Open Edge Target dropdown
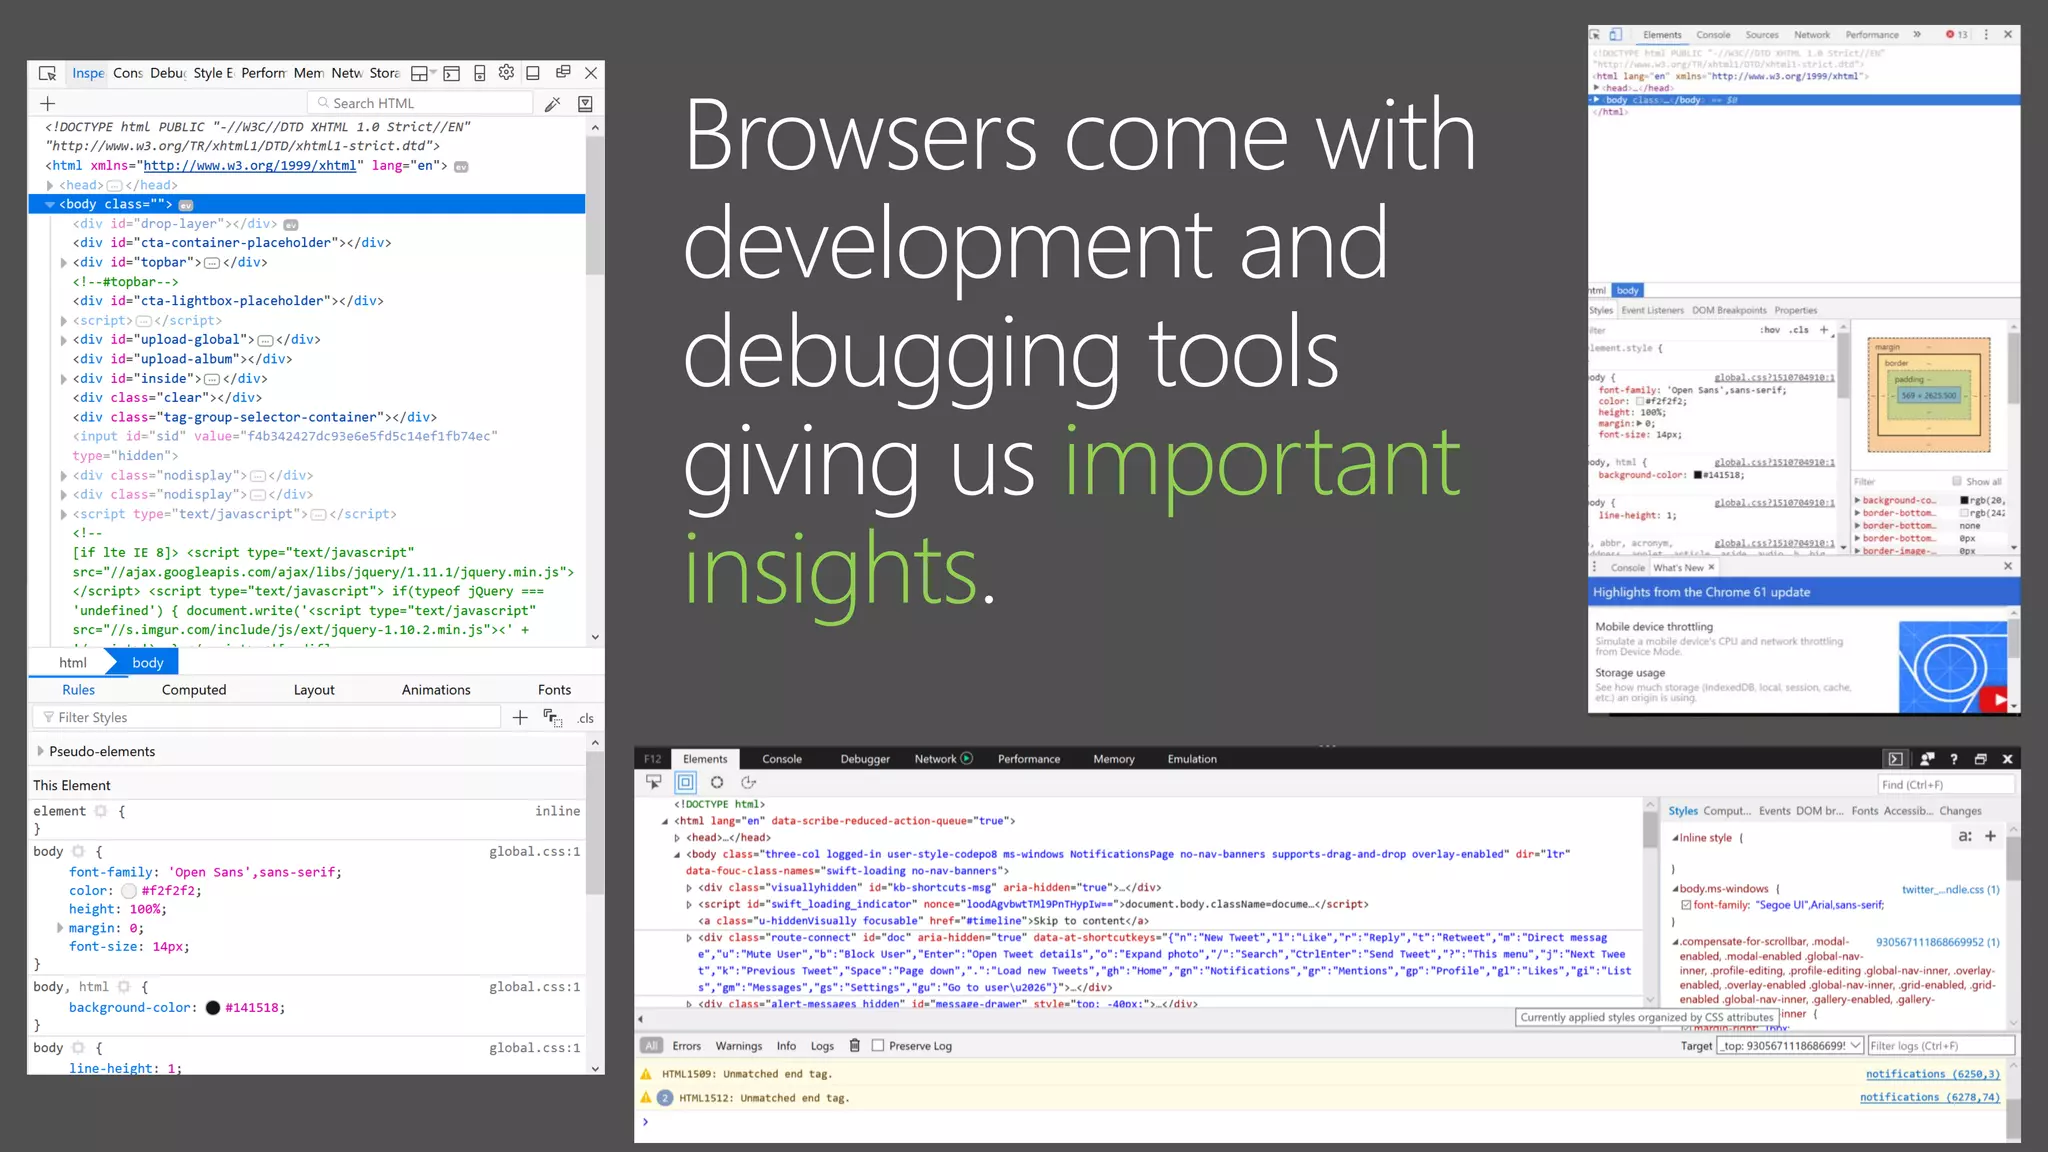Screen dimensions: 2048x1152 pos(1790,1046)
